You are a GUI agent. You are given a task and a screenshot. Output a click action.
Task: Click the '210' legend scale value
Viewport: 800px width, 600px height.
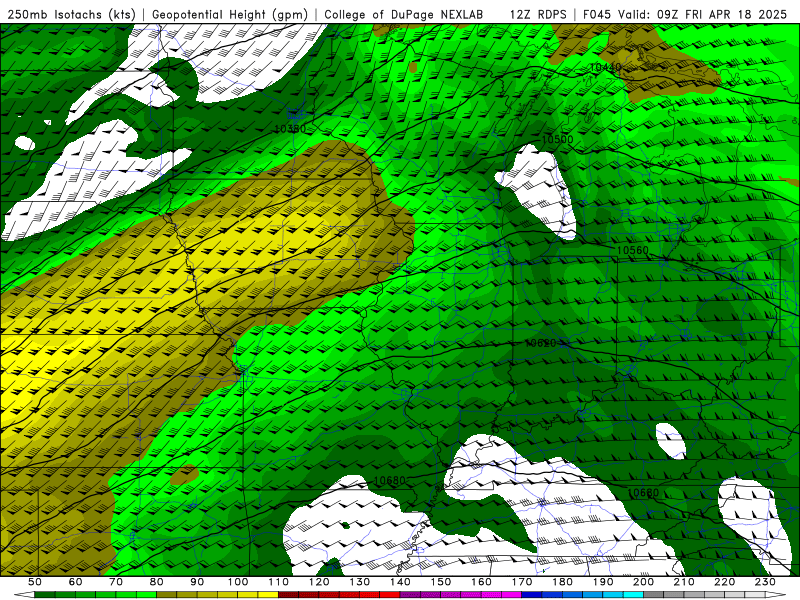click(684, 582)
